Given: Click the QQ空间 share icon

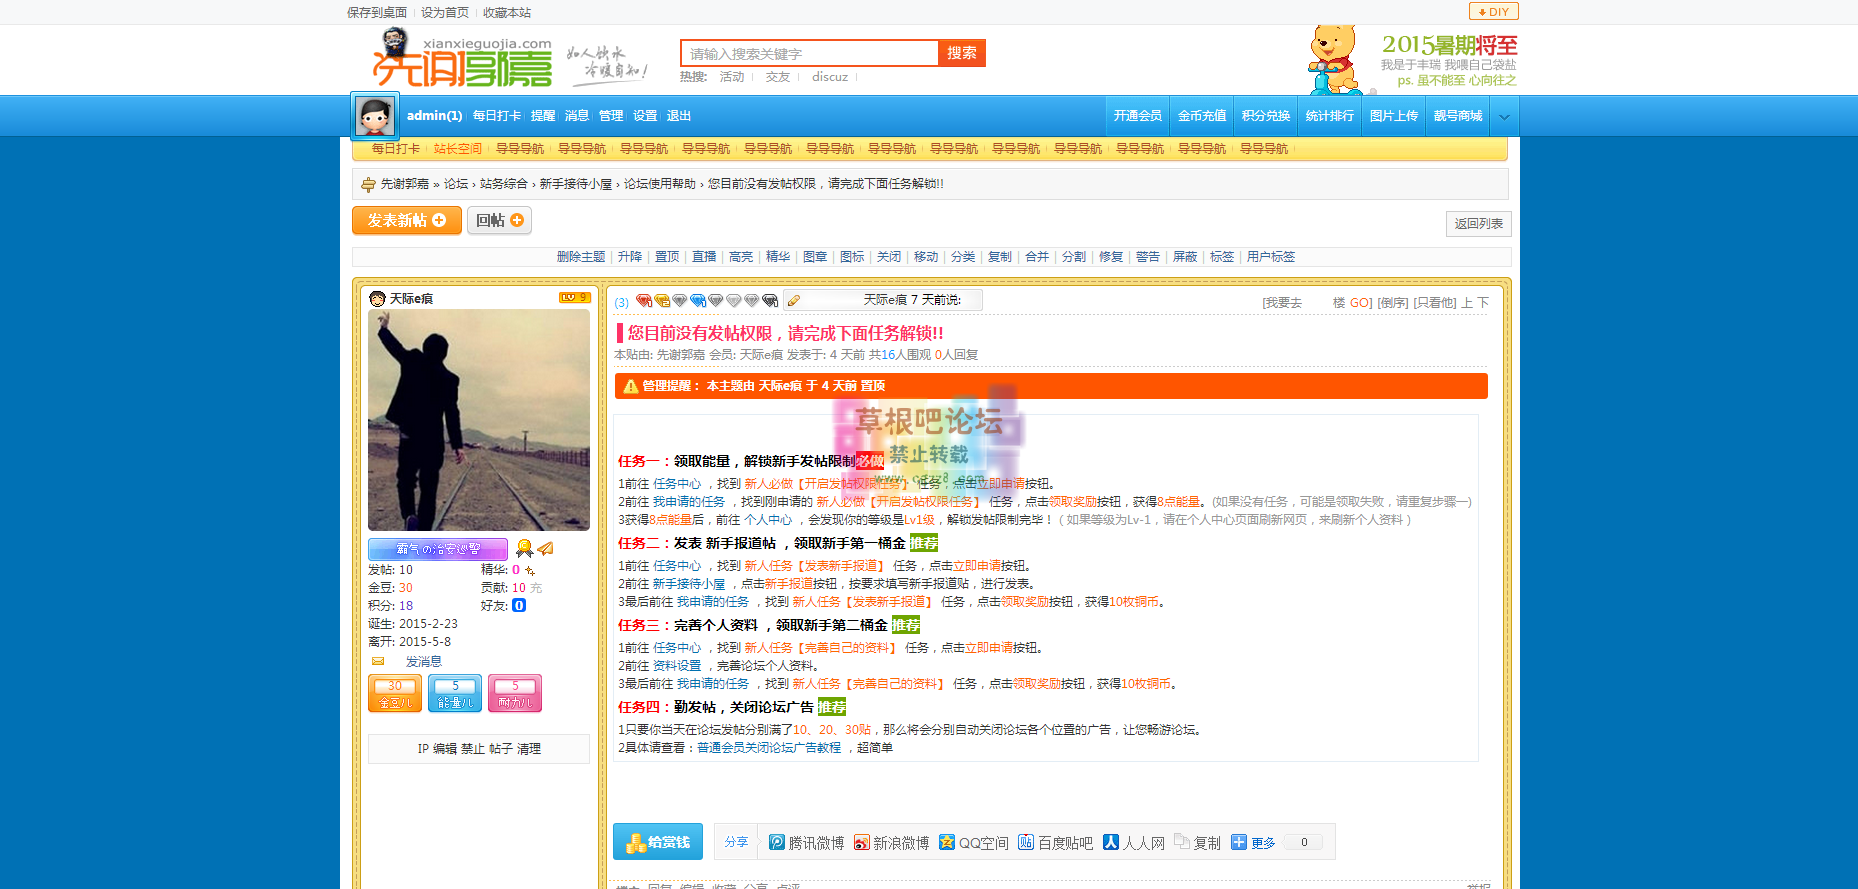Looking at the screenshot, I should pos(947,843).
